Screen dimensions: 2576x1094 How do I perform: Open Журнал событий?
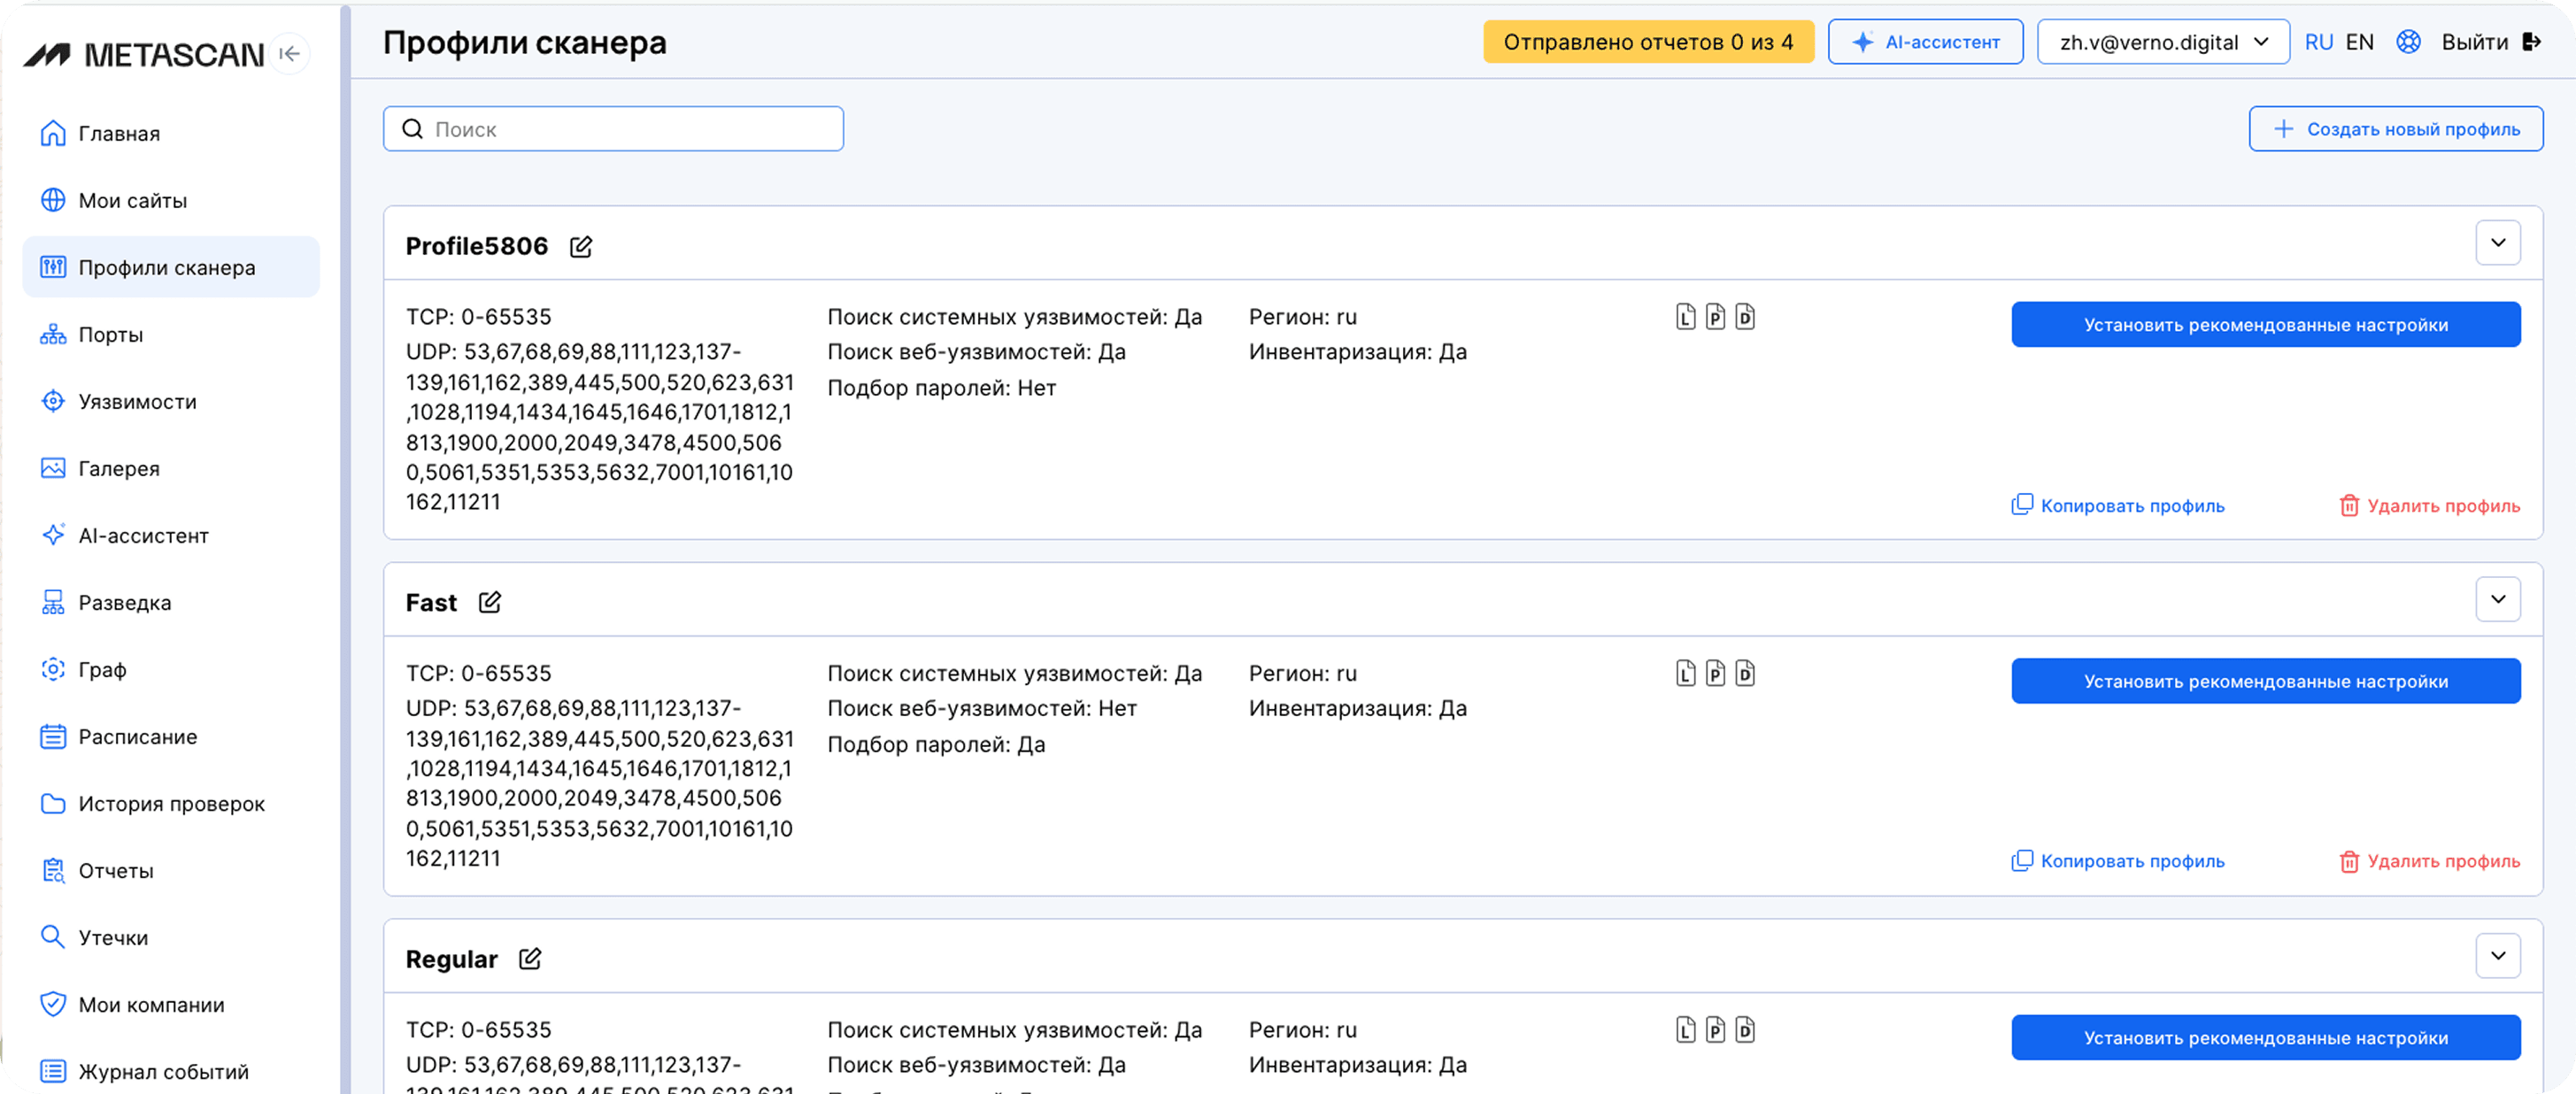tap(171, 1071)
